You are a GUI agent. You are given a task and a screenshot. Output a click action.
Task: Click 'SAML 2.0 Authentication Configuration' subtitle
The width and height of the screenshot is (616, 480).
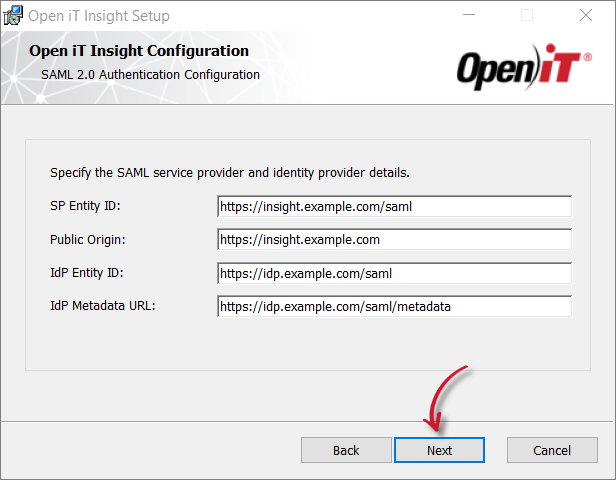[150, 75]
